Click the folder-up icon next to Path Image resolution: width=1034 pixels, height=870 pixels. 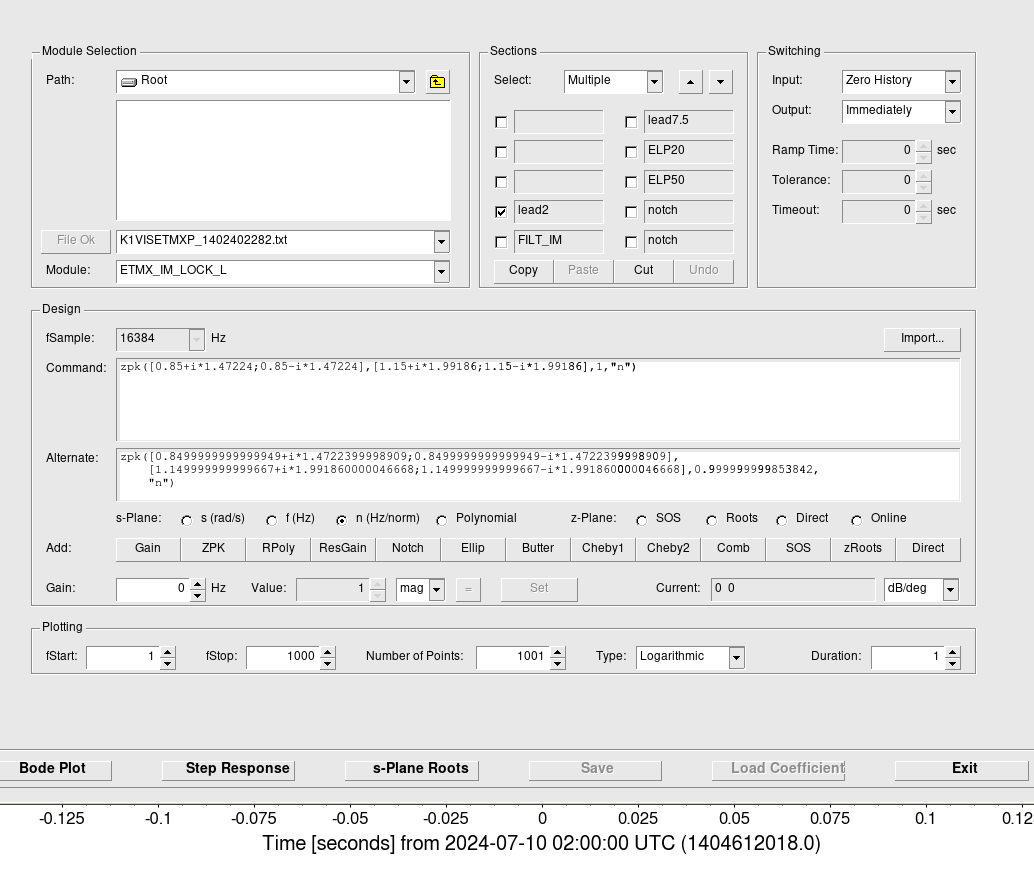(x=437, y=82)
